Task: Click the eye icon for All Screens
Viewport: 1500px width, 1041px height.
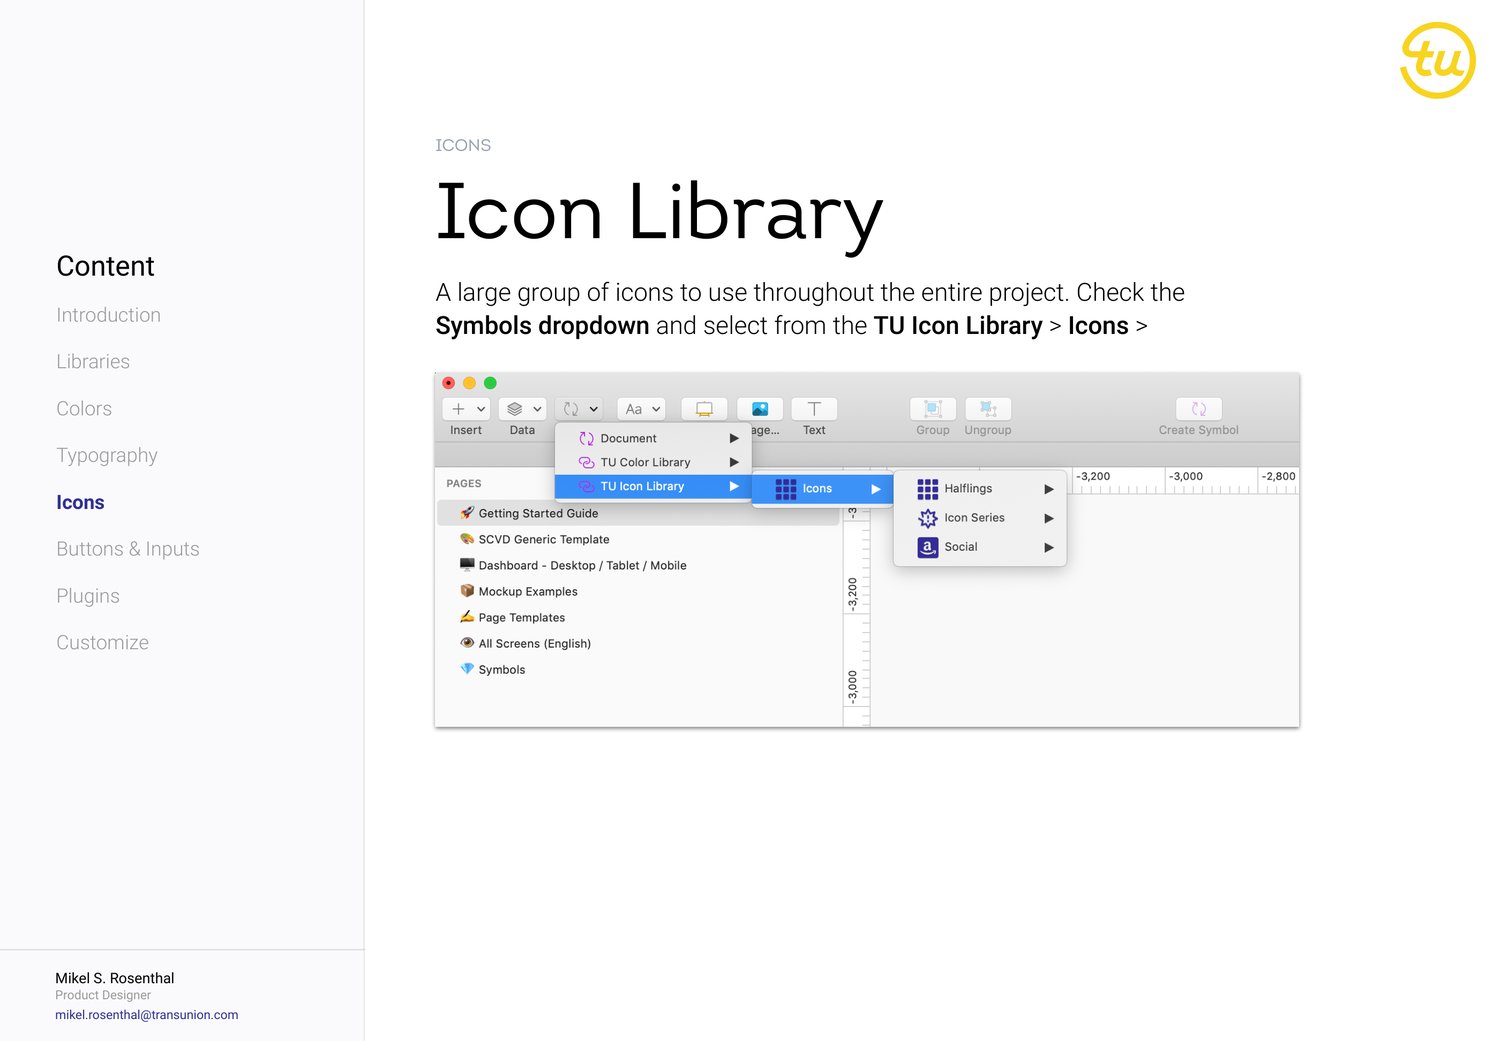Action: (467, 643)
